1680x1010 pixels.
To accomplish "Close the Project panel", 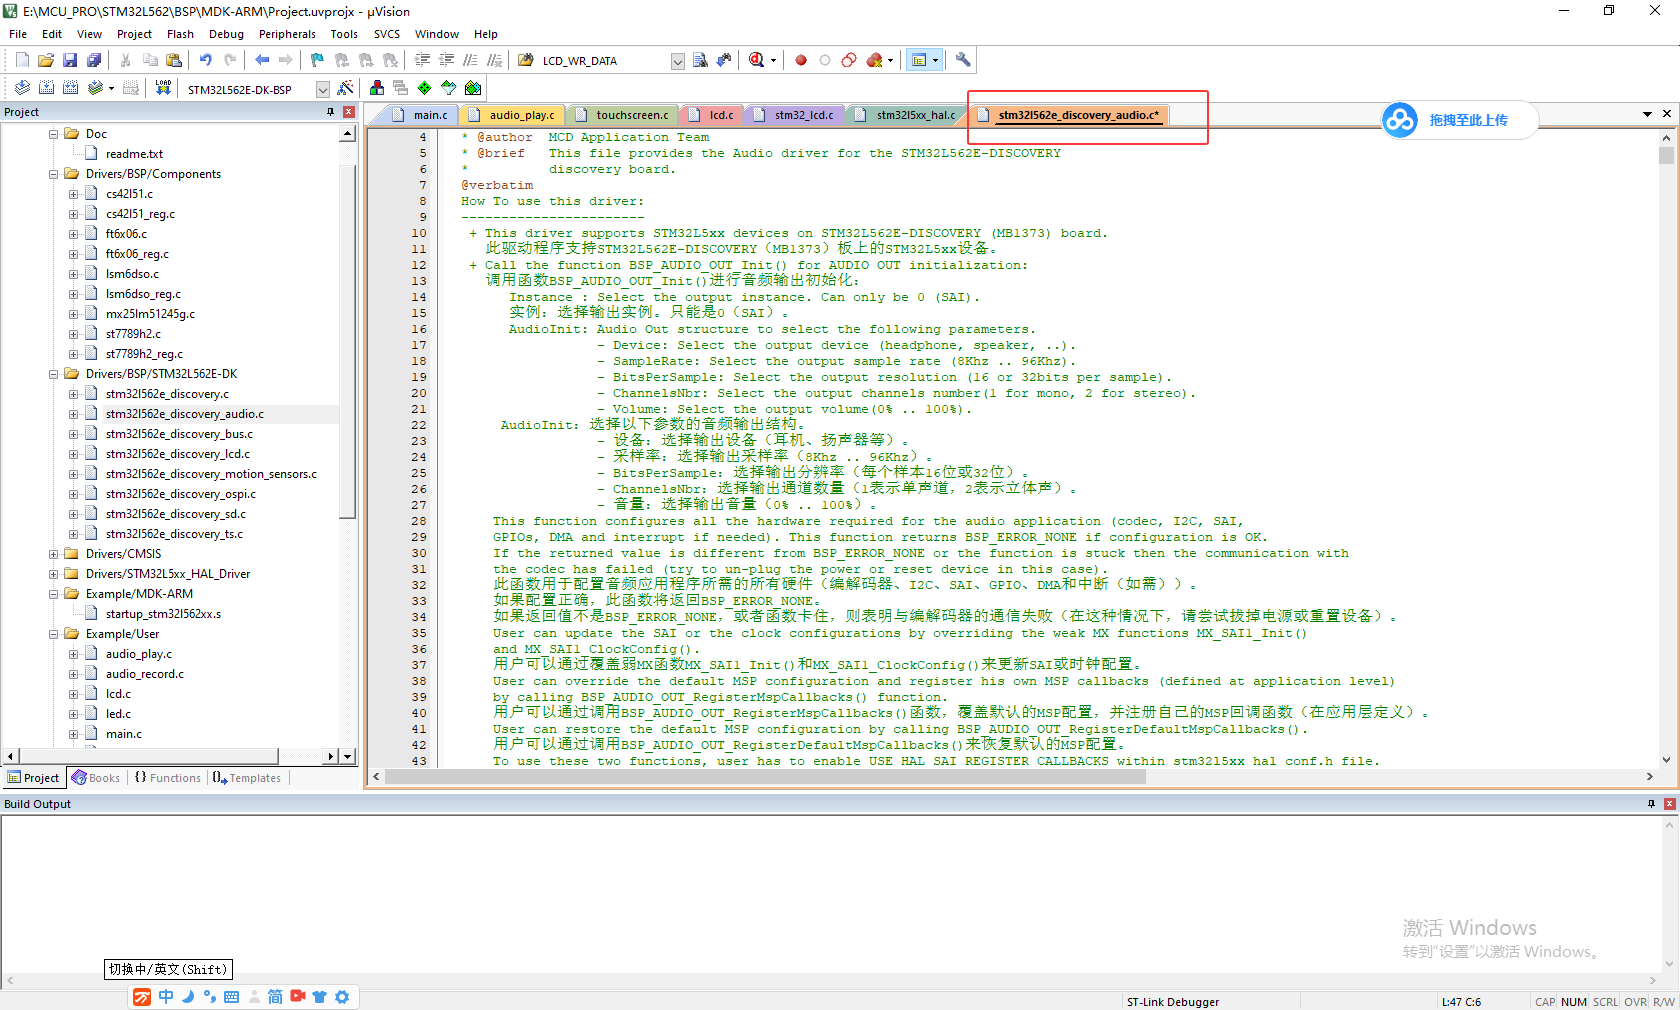I will click(349, 112).
